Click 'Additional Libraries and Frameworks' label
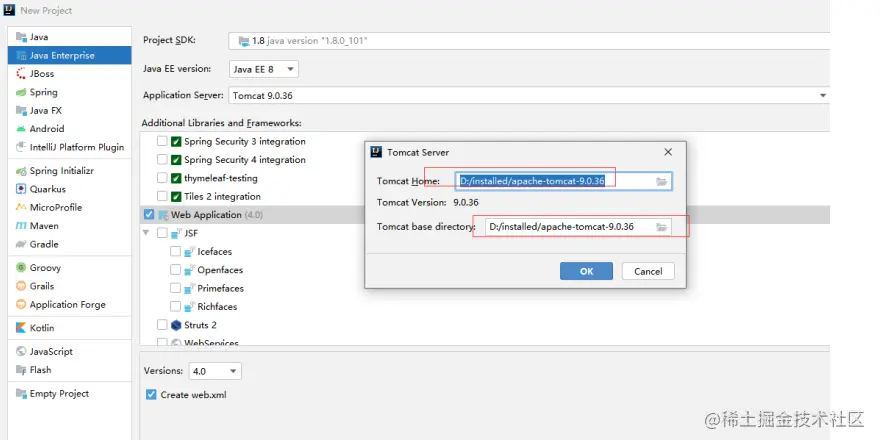 221,123
